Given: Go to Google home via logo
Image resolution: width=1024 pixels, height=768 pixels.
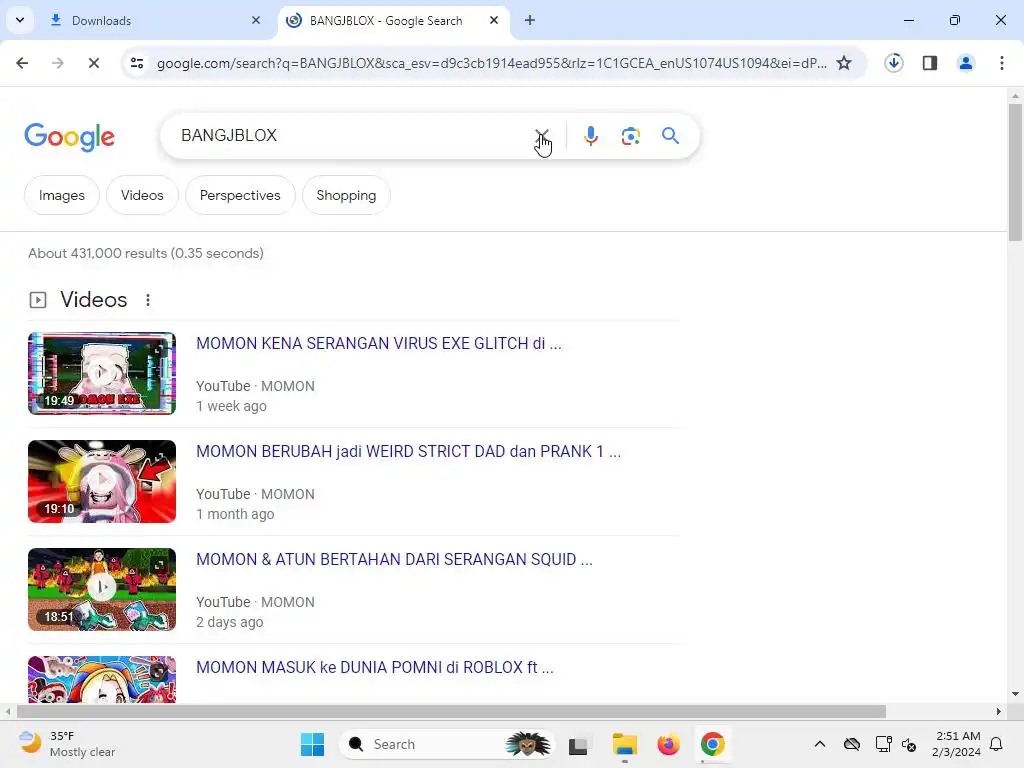Looking at the screenshot, I should (69, 137).
